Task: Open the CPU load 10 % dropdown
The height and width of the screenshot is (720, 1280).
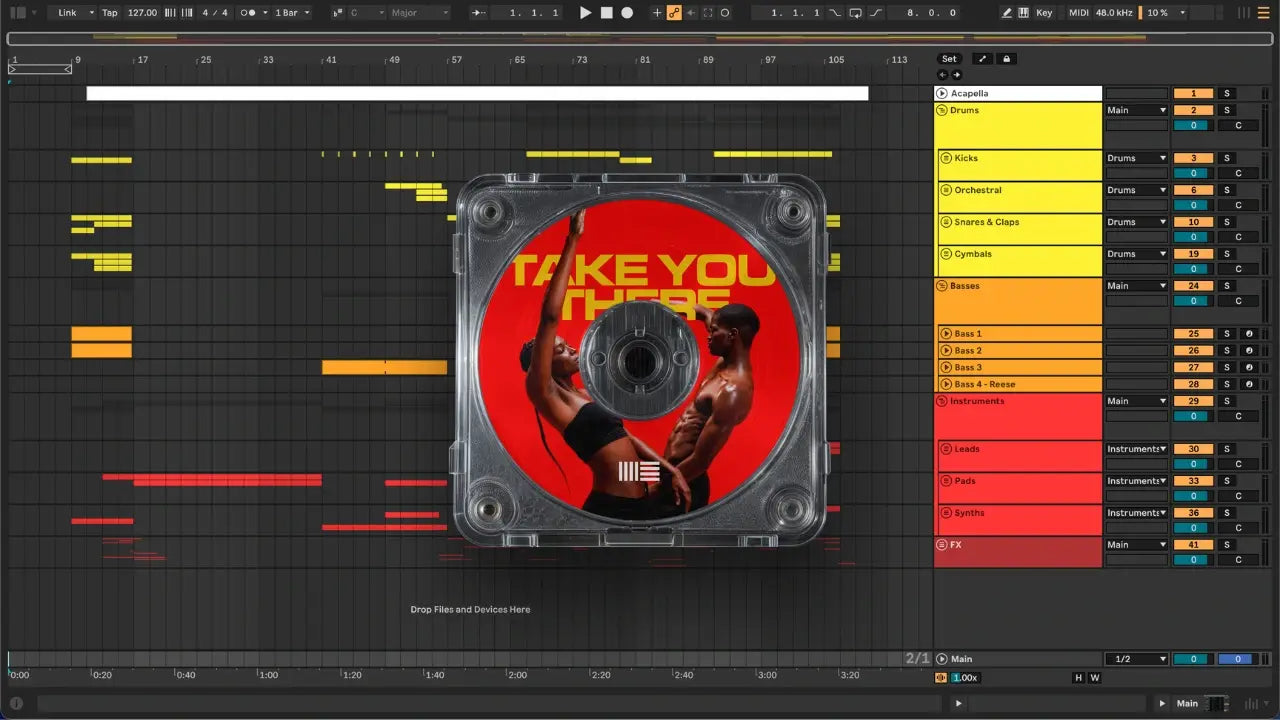Action: [x=1166, y=13]
